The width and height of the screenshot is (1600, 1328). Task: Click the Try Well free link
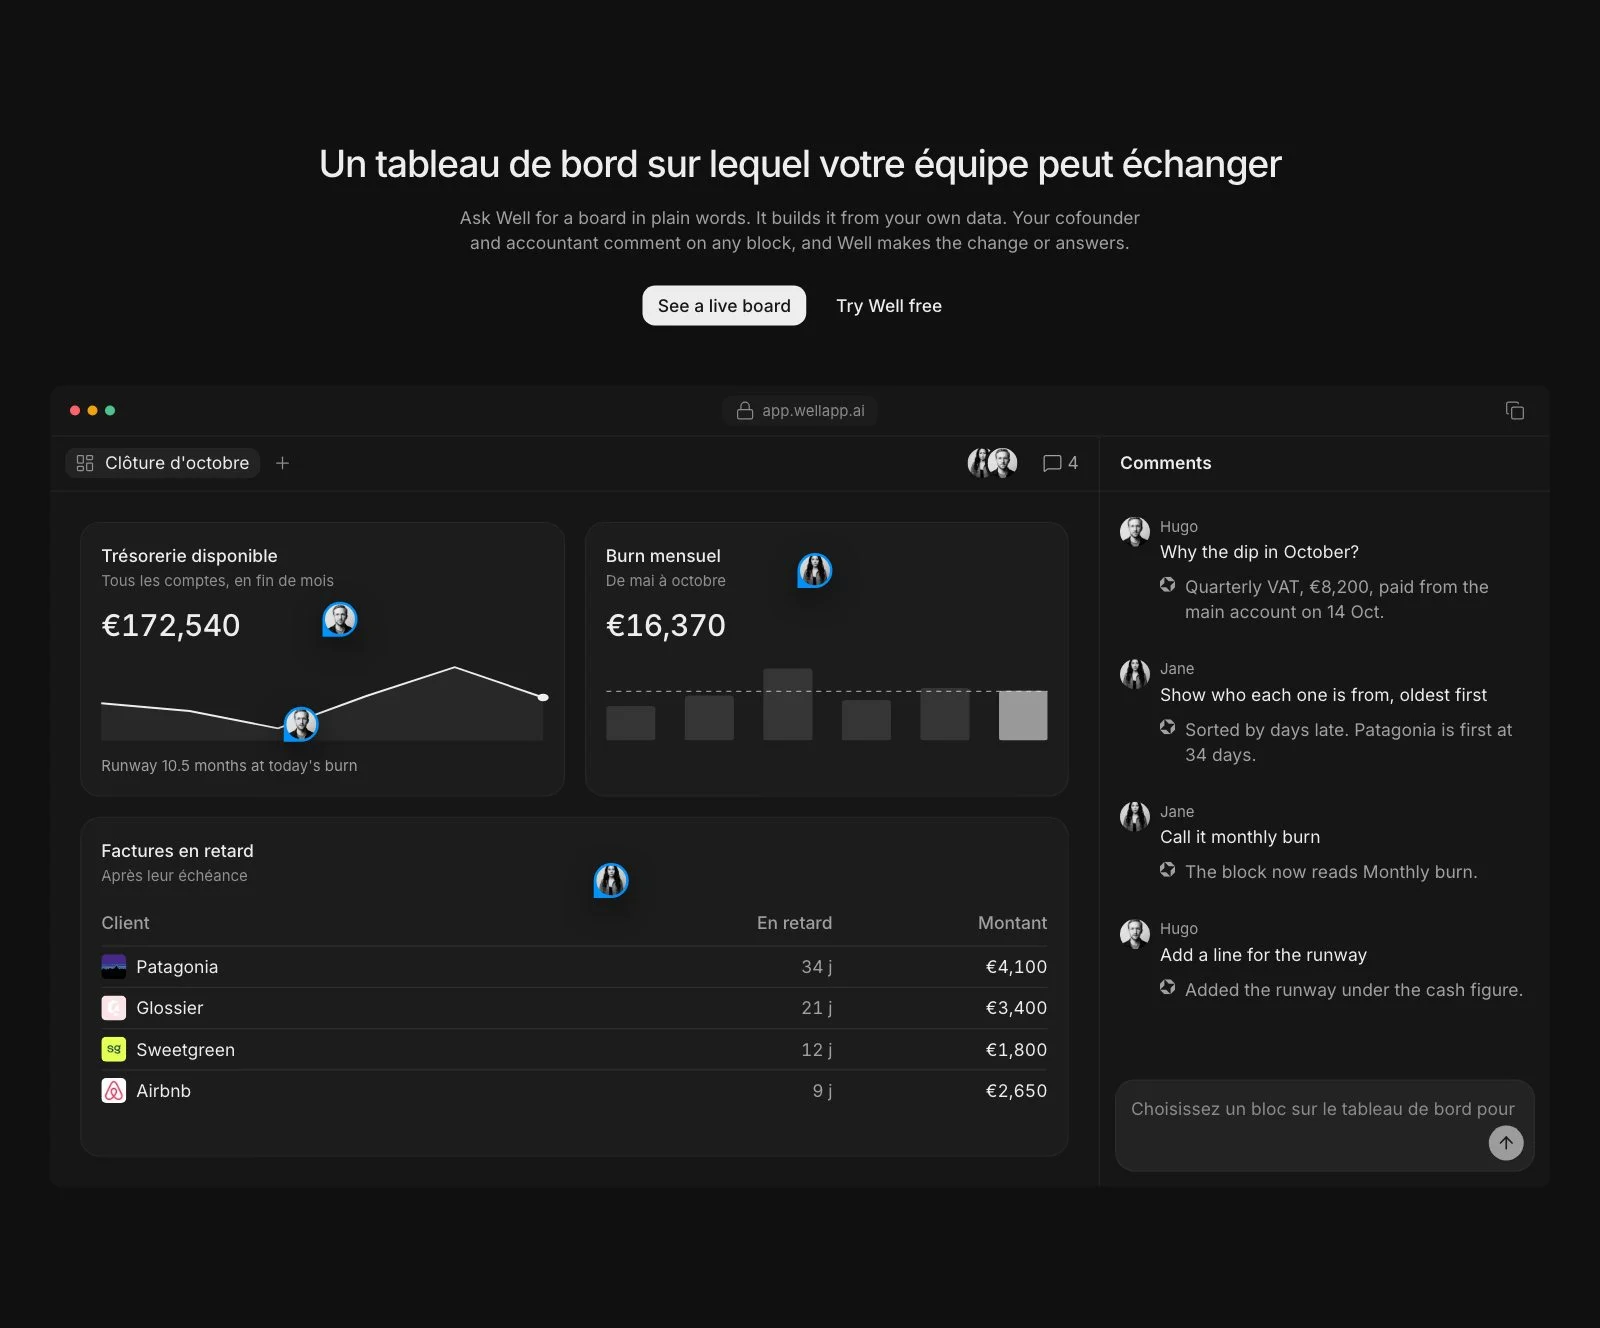click(x=889, y=306)
